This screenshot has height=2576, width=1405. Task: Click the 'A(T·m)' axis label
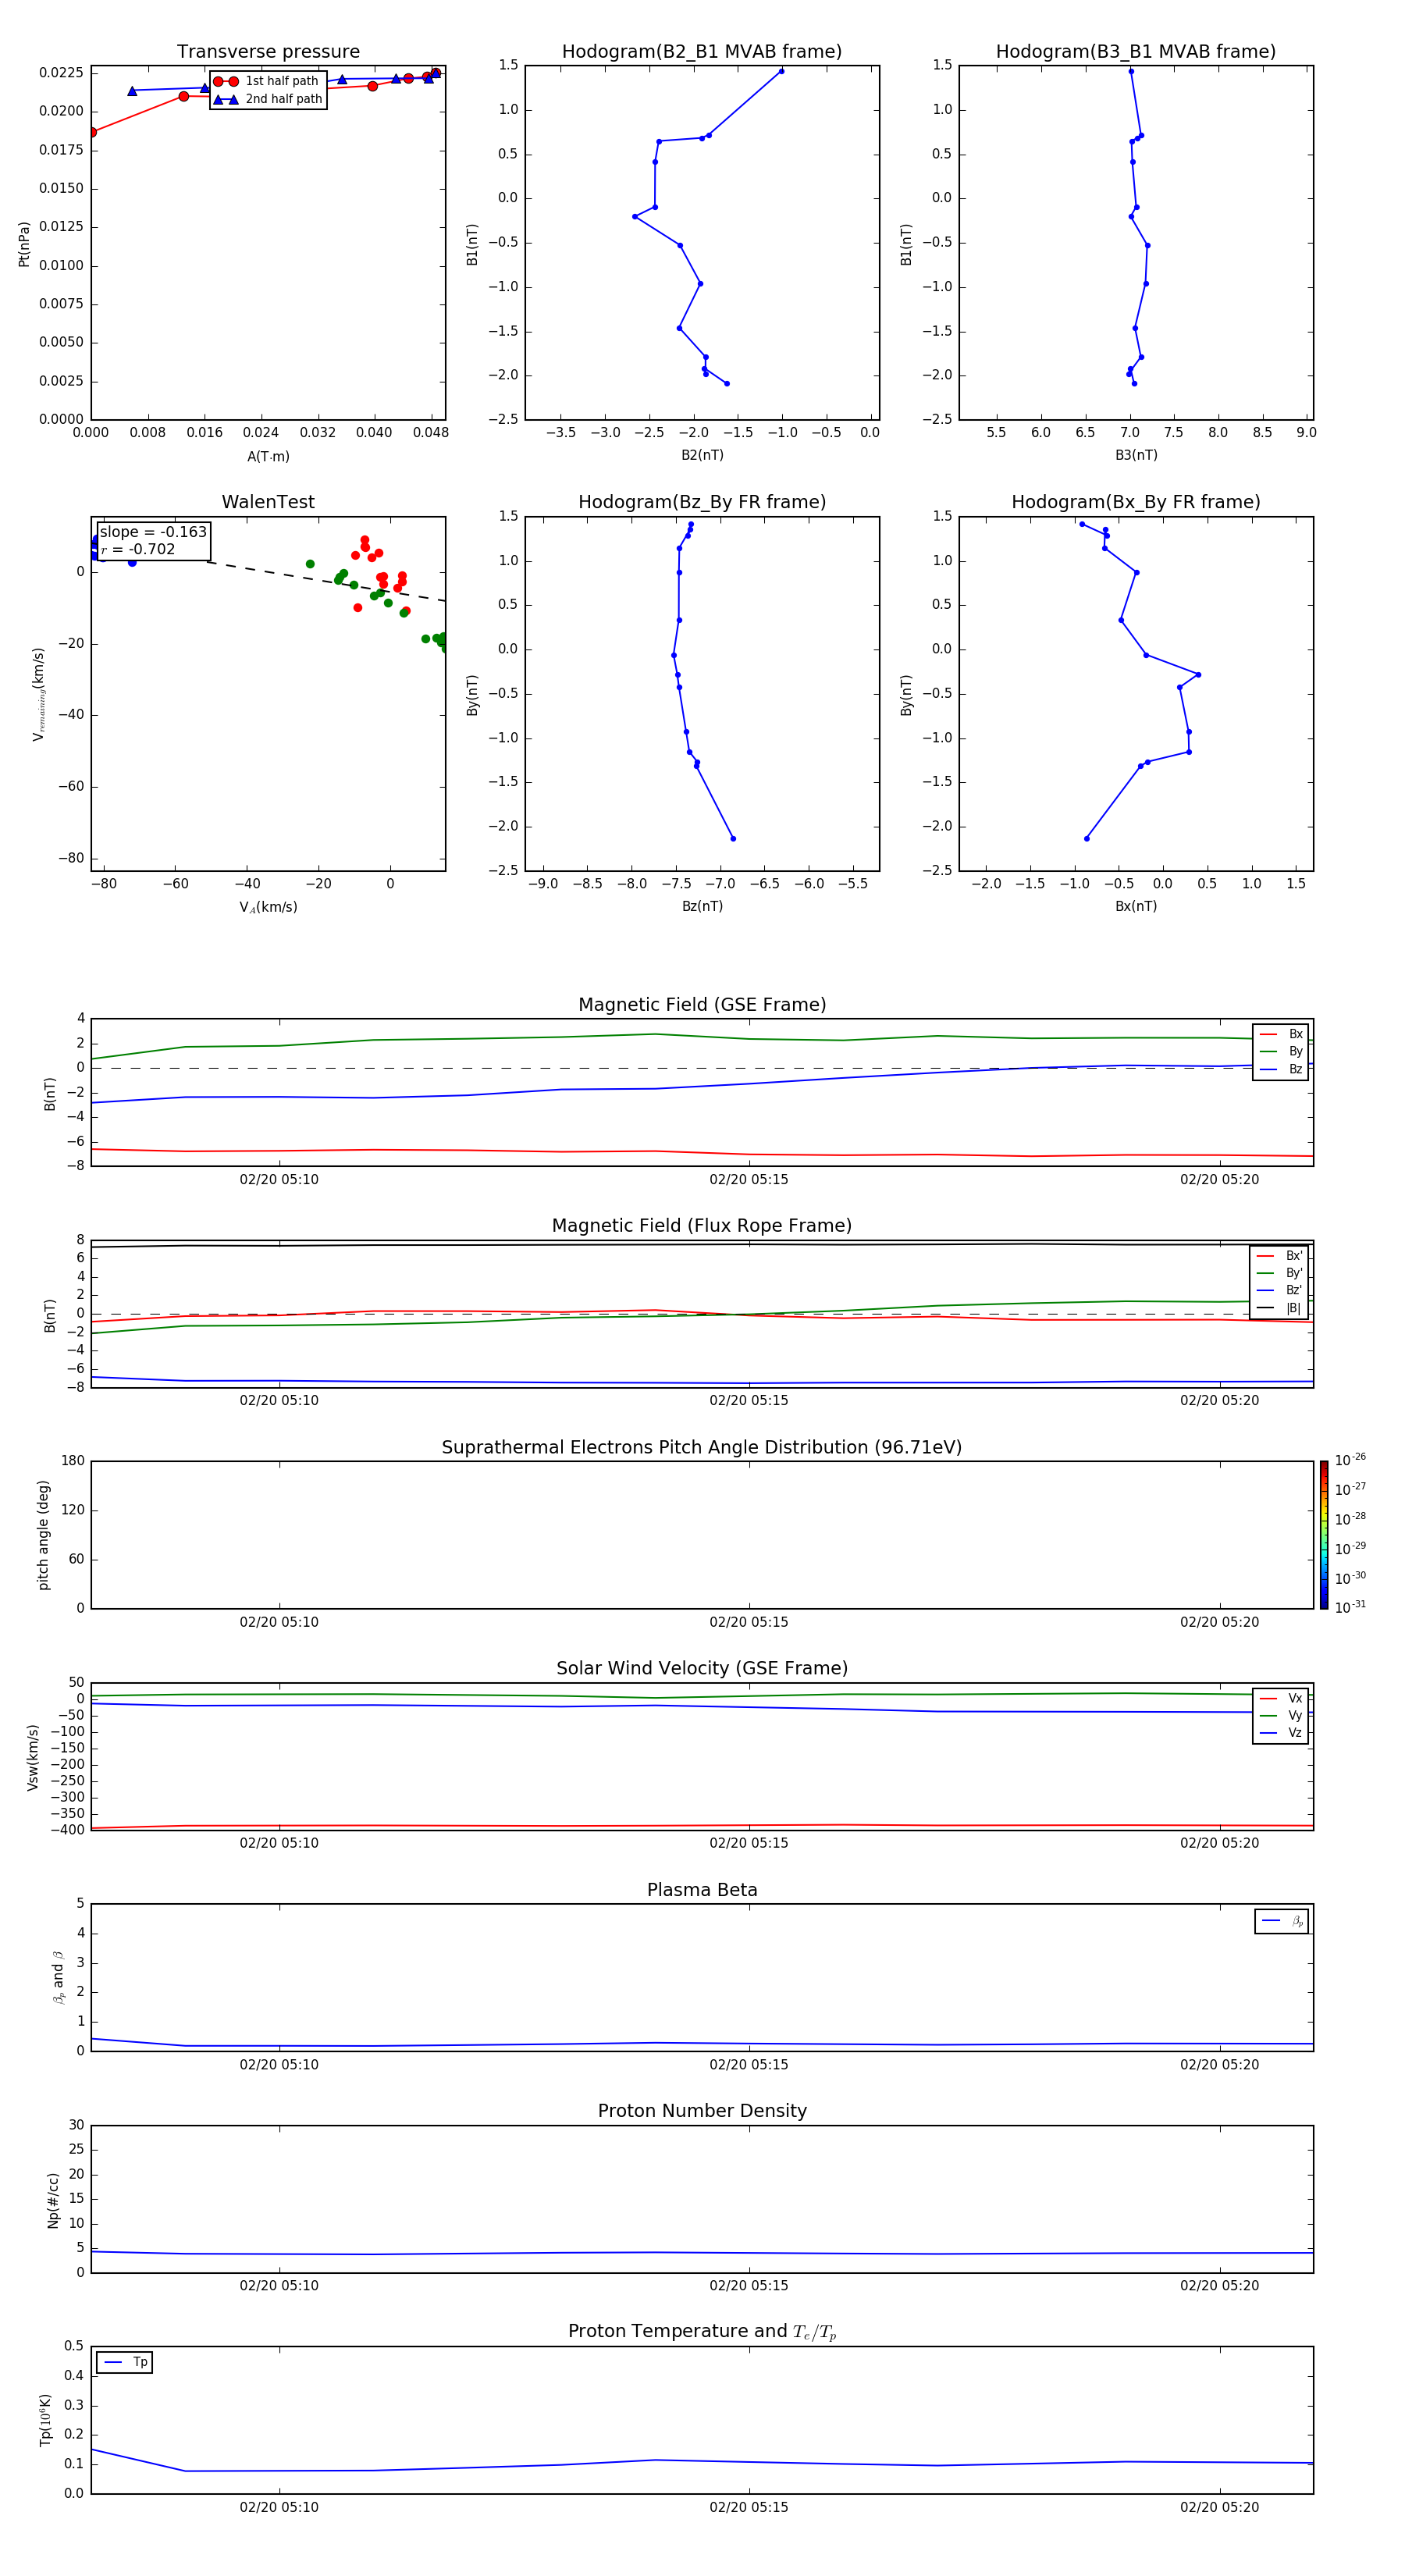(268, 456)
